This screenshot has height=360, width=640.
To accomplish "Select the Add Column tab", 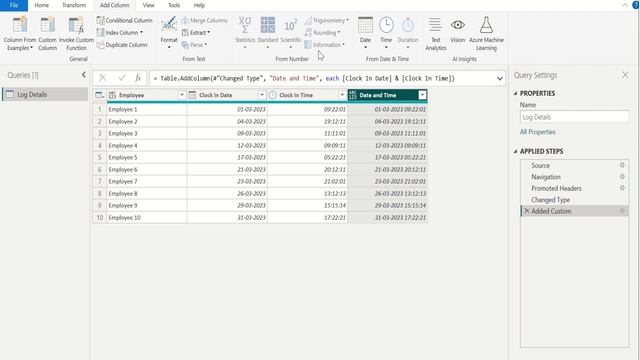I will pos(115,5).
